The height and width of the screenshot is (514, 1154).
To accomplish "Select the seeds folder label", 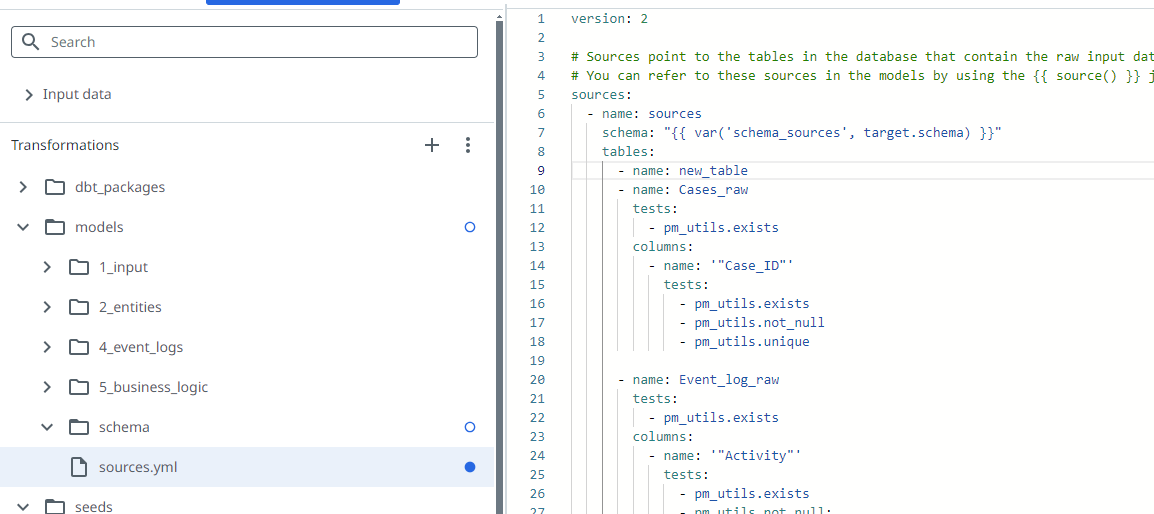I will tap(94, 506).
